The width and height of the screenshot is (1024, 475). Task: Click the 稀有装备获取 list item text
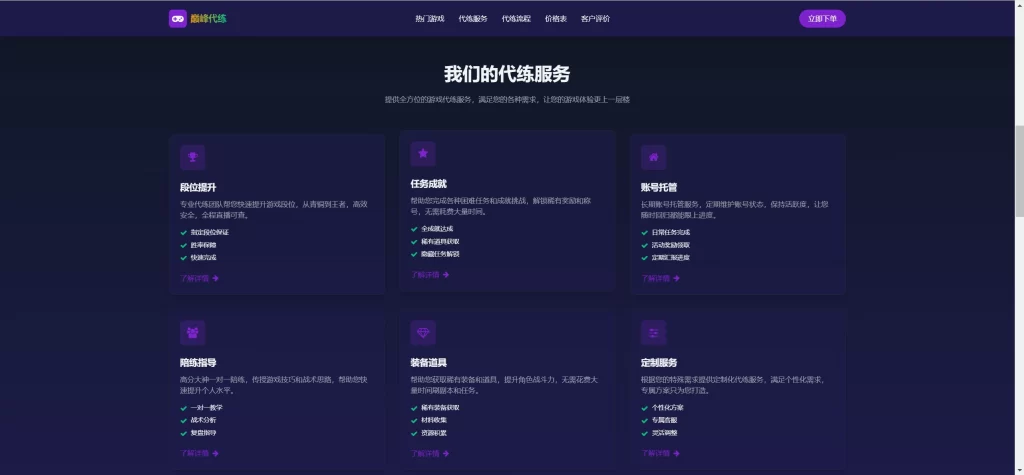[441, 408]
